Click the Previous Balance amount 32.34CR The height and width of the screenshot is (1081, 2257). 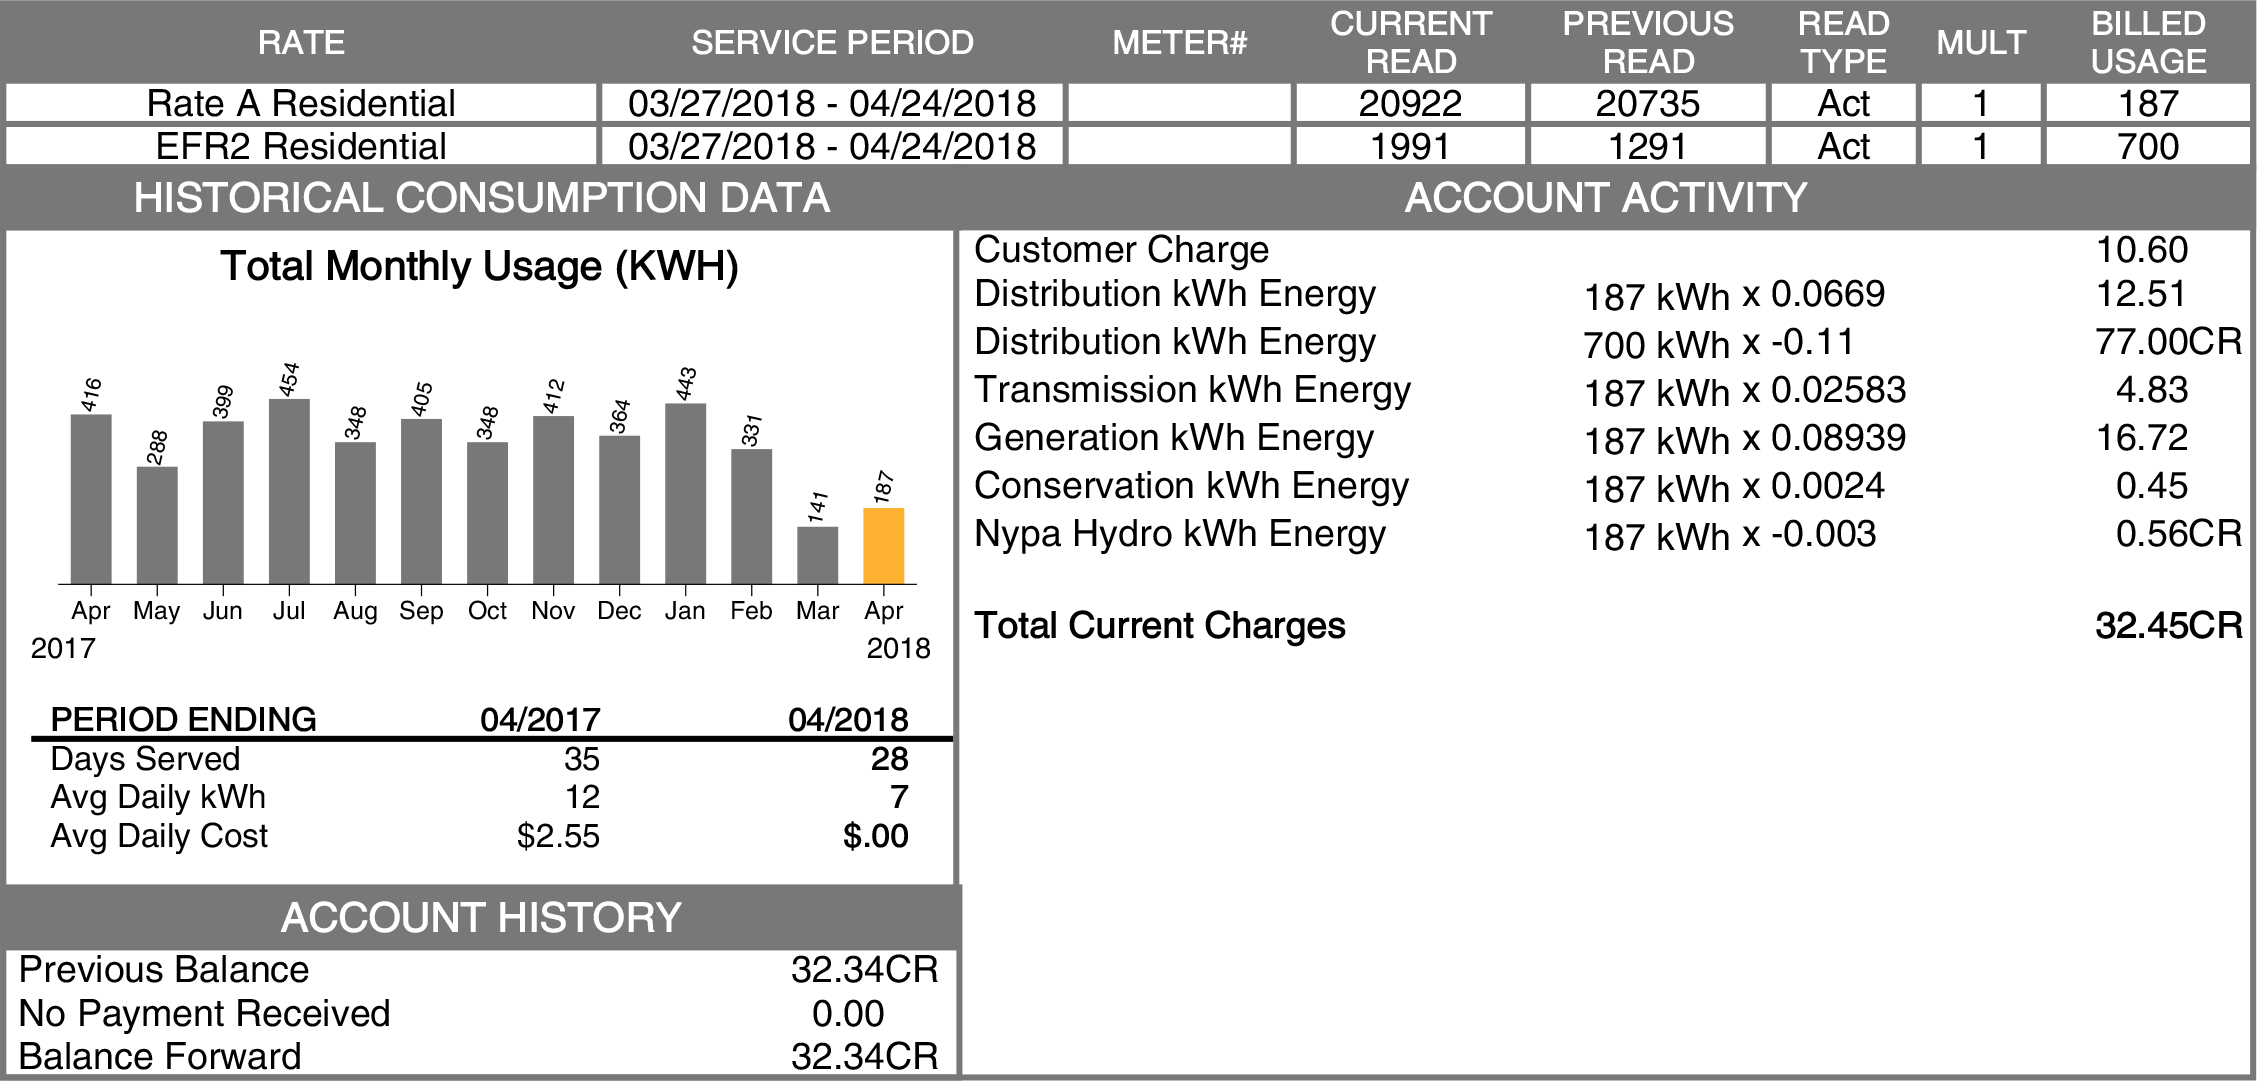click(x=864, y=970)
